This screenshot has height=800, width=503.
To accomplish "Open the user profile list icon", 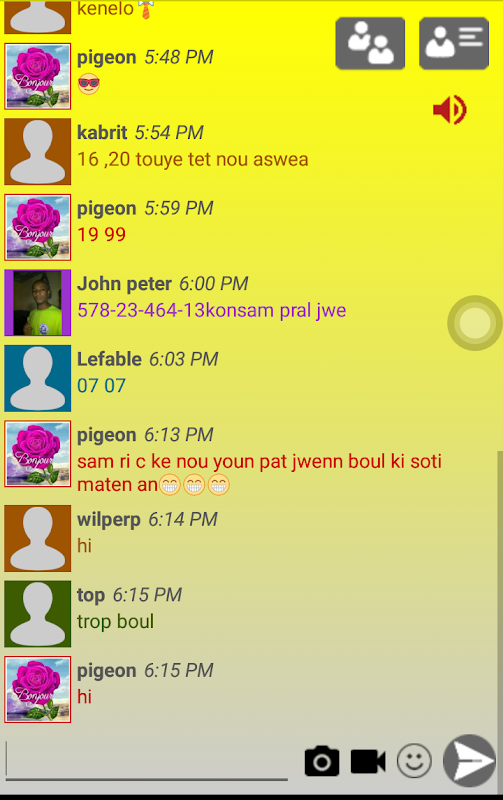I will click(454, 43).
